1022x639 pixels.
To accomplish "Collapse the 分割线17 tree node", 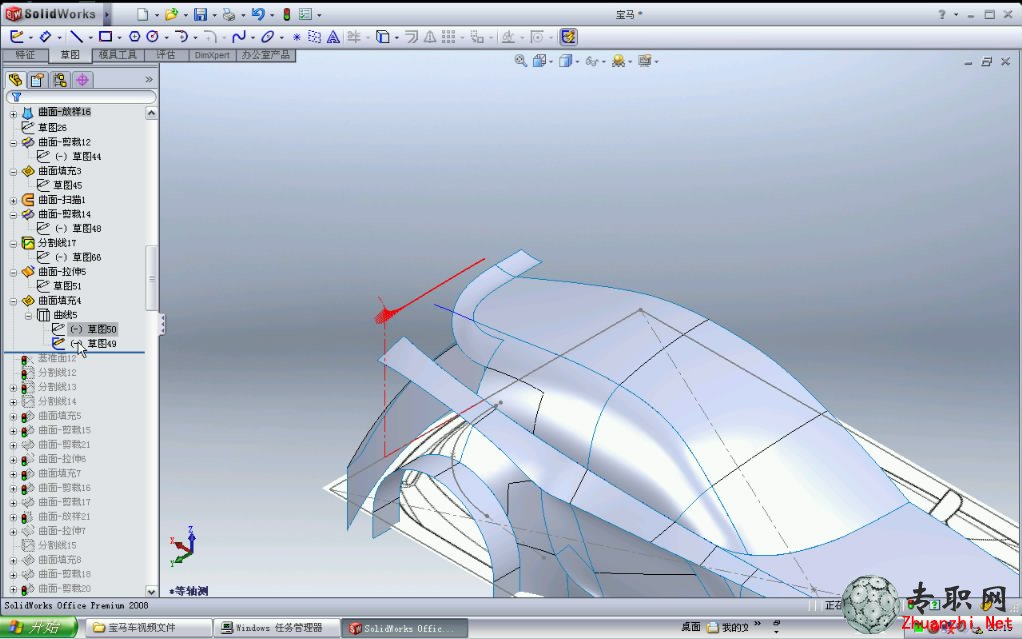I will [x=14, y=244].
